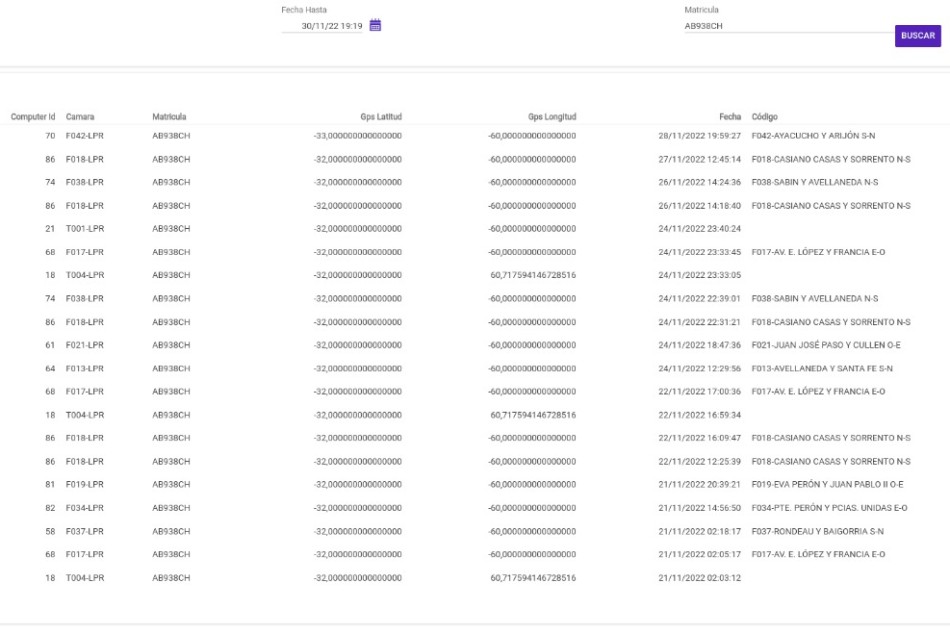950x634 pixels.
Task: Click the BUSCAR button
Action: (918, 36)
